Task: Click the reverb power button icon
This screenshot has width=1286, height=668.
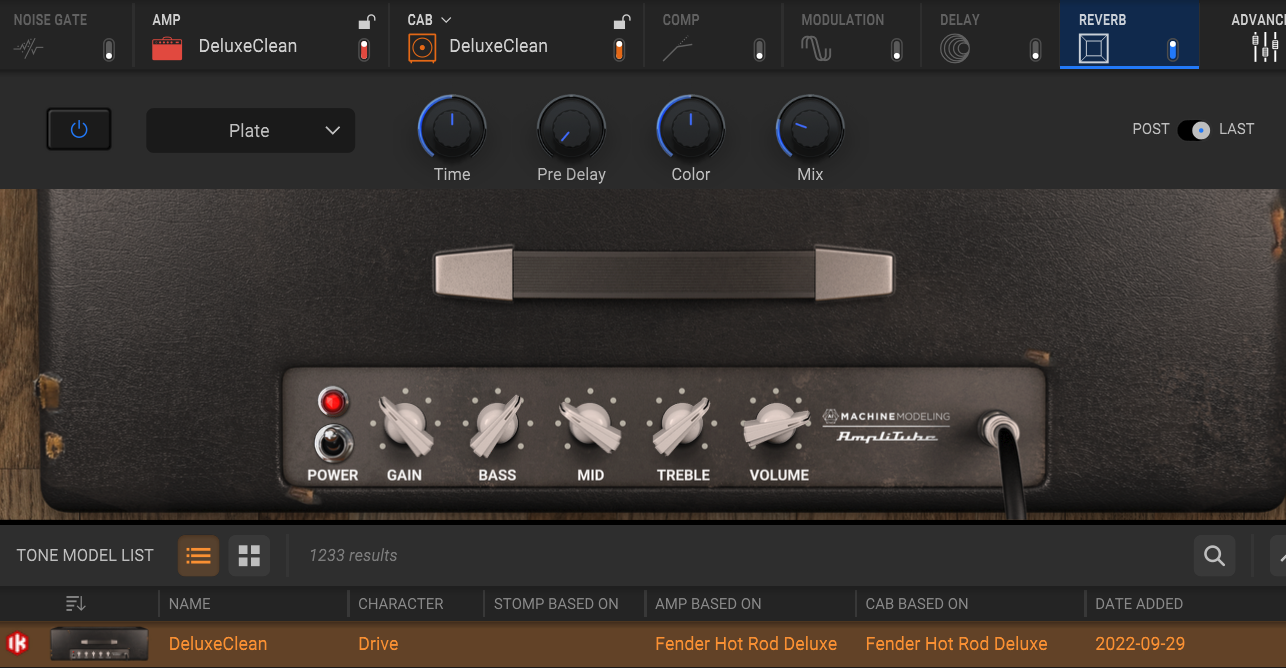Action: [79, 130]
